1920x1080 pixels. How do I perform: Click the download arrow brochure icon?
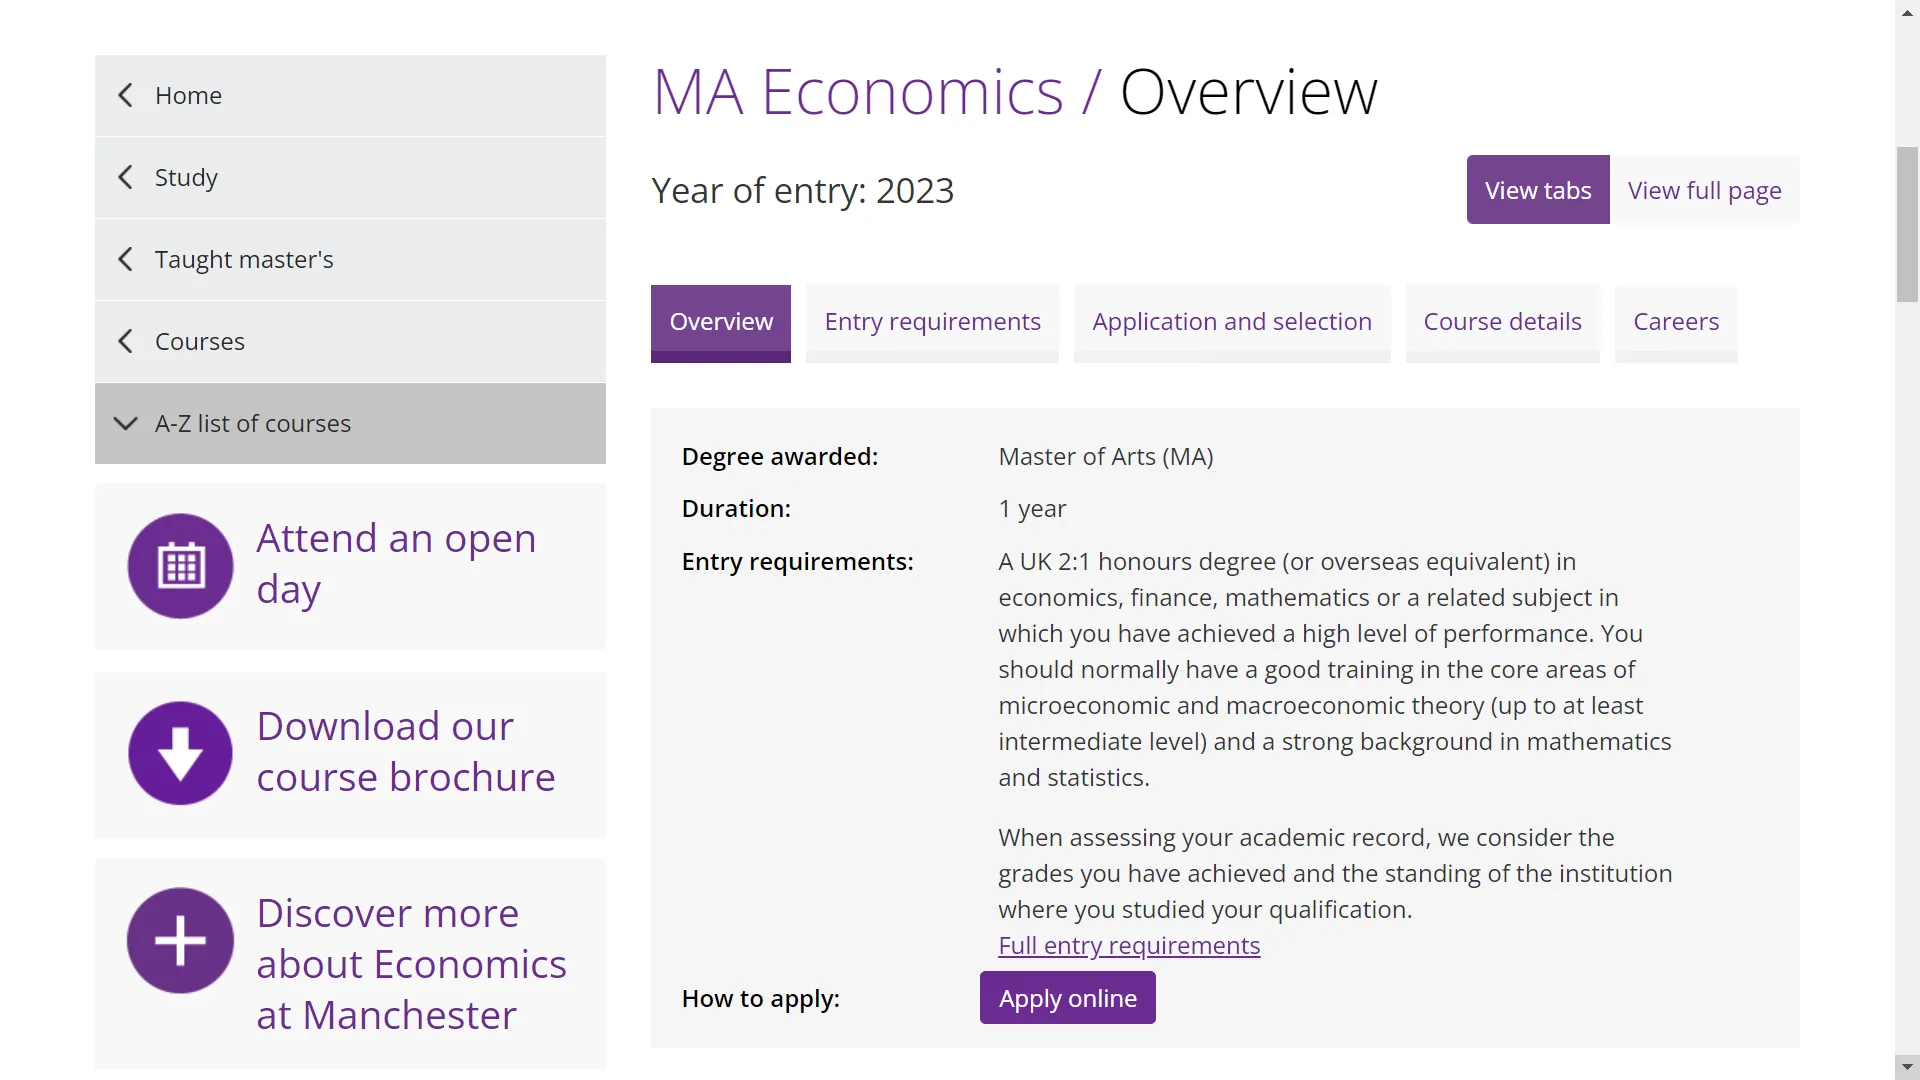click(x=180, y=753)
